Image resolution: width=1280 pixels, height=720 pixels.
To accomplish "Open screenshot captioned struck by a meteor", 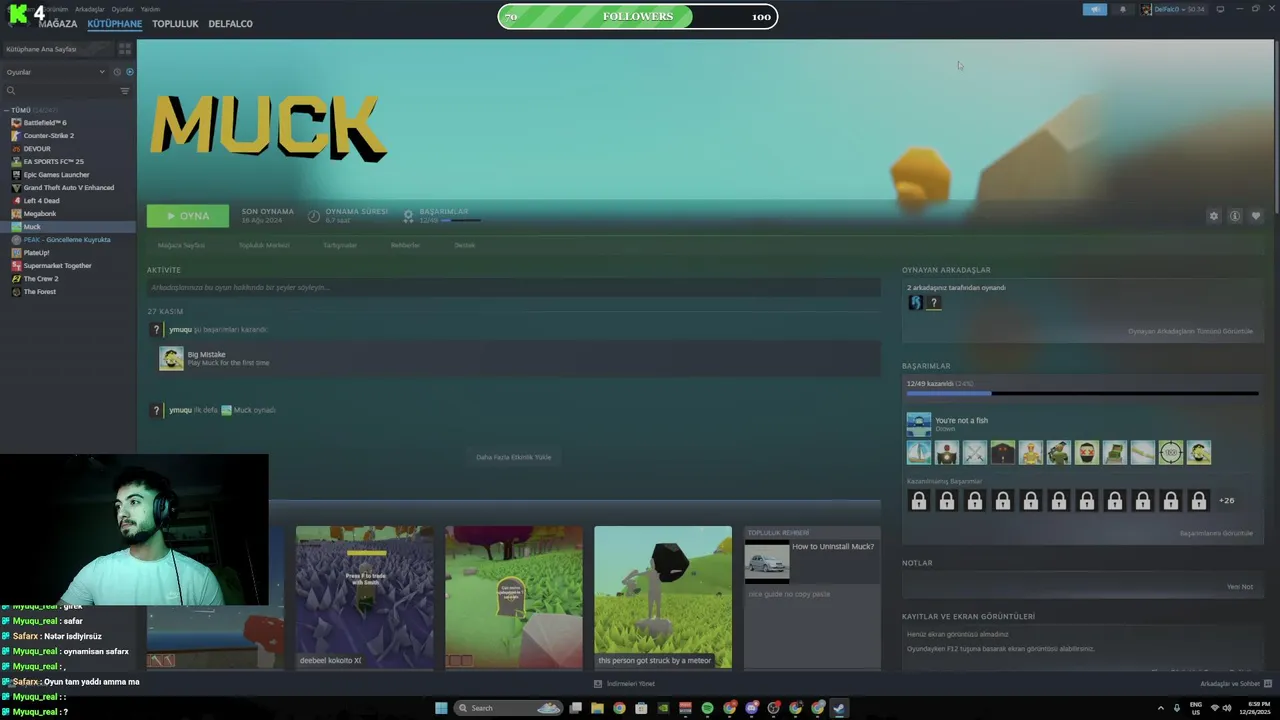I will click(663, 597).
